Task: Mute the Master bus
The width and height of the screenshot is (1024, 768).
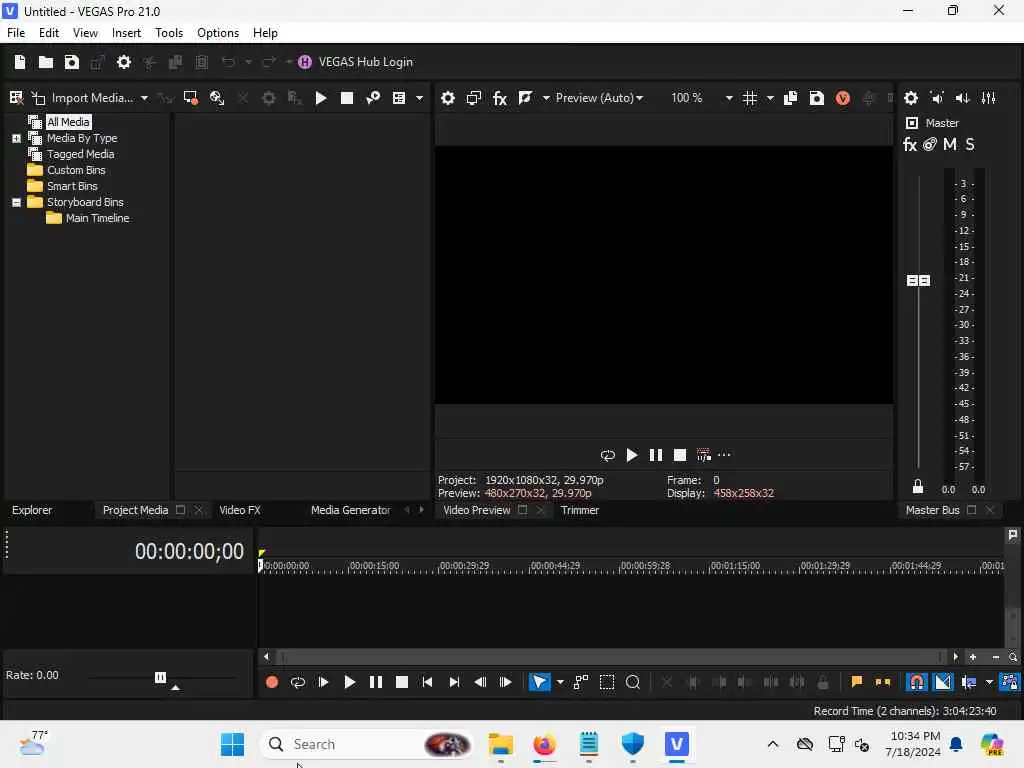Action: point(950,144)
